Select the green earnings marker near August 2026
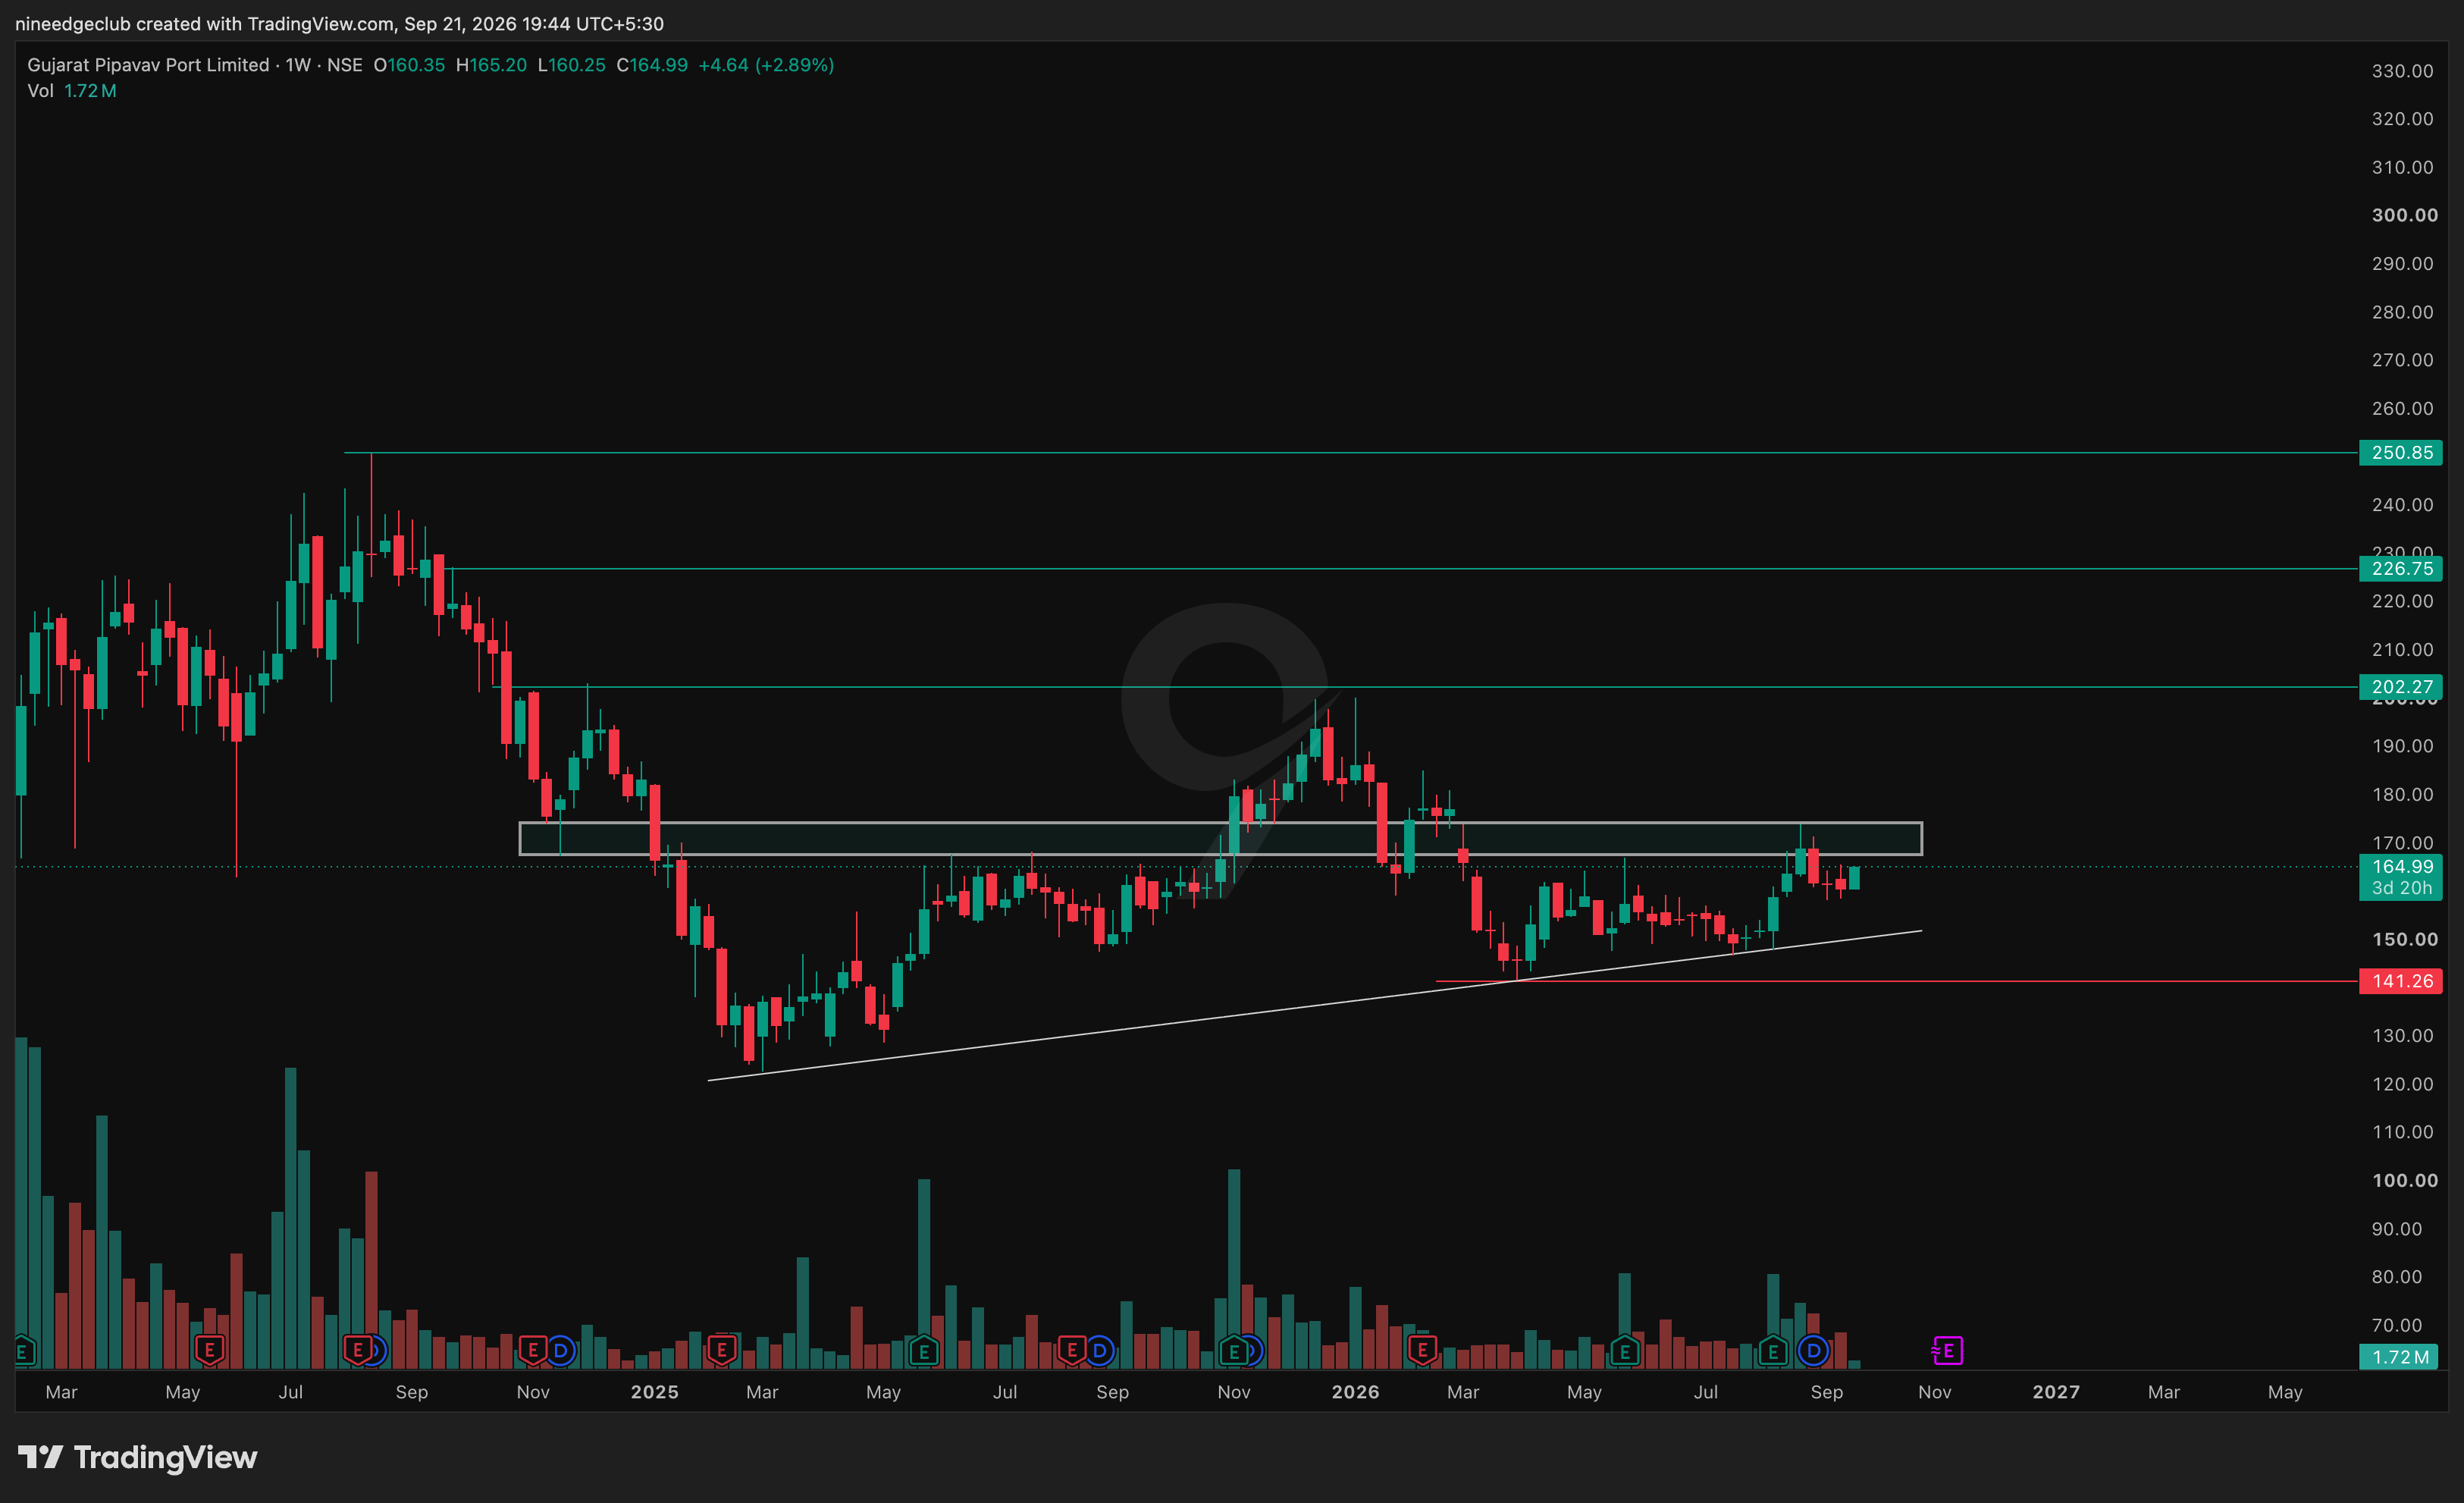Screen dimensions: 2464x1503 tap(1773, 1352)
